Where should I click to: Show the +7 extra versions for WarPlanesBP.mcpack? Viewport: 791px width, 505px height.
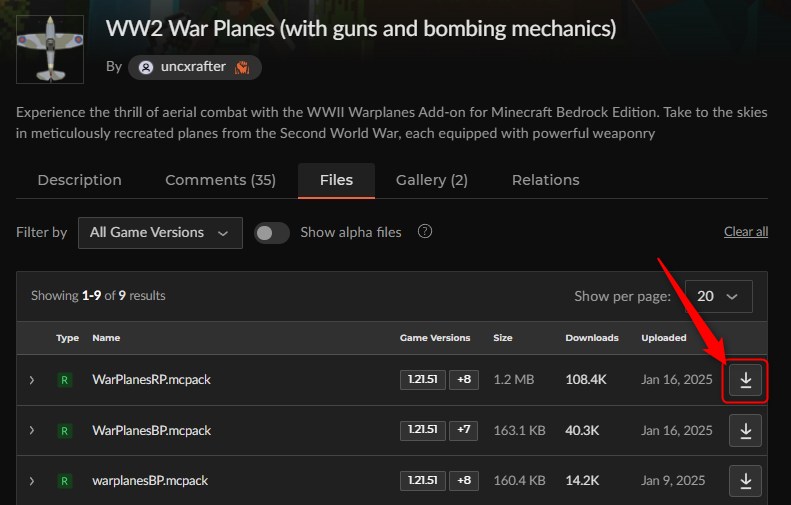[x=464, y=430]
